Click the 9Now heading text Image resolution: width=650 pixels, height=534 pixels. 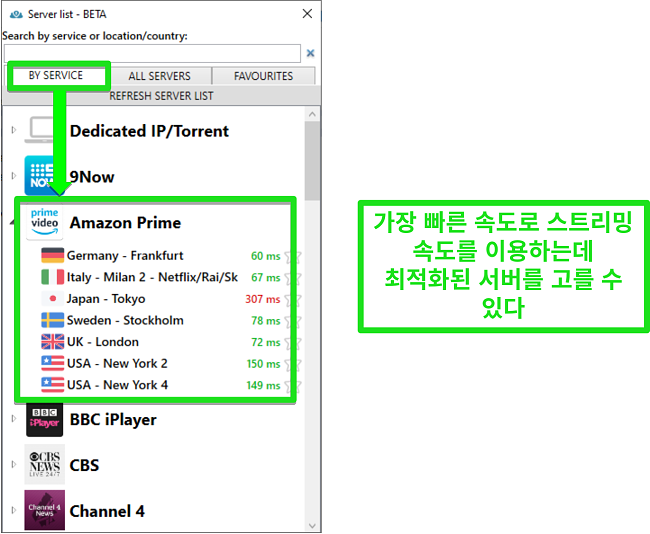click(x=92, y=177)
